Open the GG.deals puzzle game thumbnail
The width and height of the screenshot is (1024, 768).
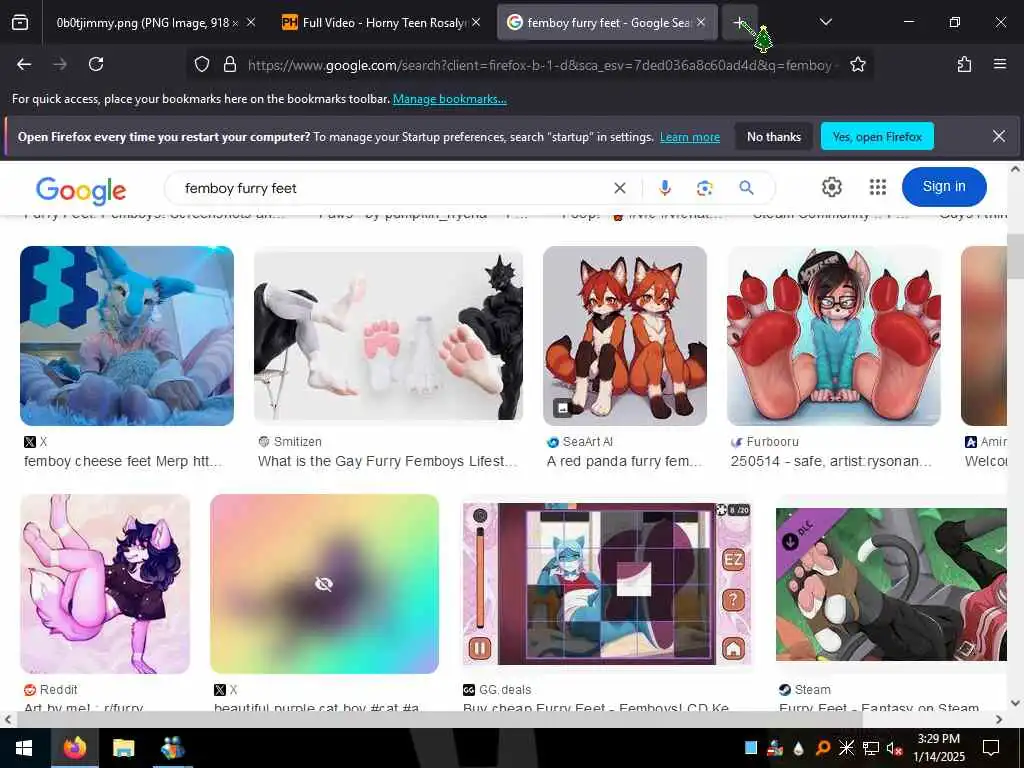[x=607, y=584]
